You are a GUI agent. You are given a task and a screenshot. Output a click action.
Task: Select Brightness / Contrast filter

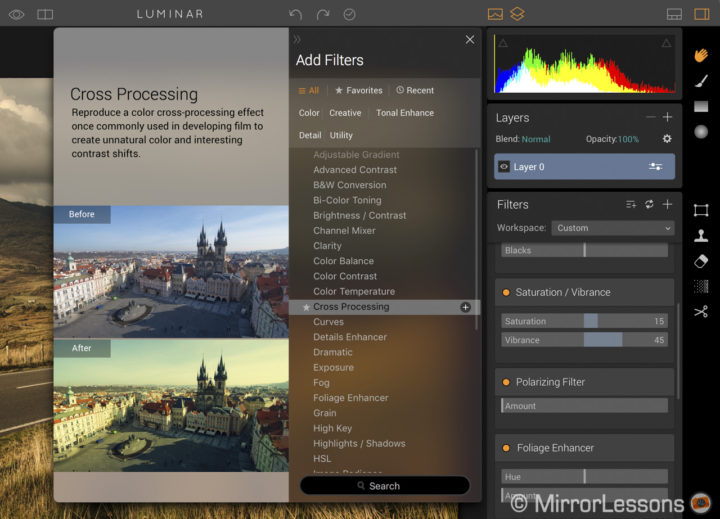point(360,215)
